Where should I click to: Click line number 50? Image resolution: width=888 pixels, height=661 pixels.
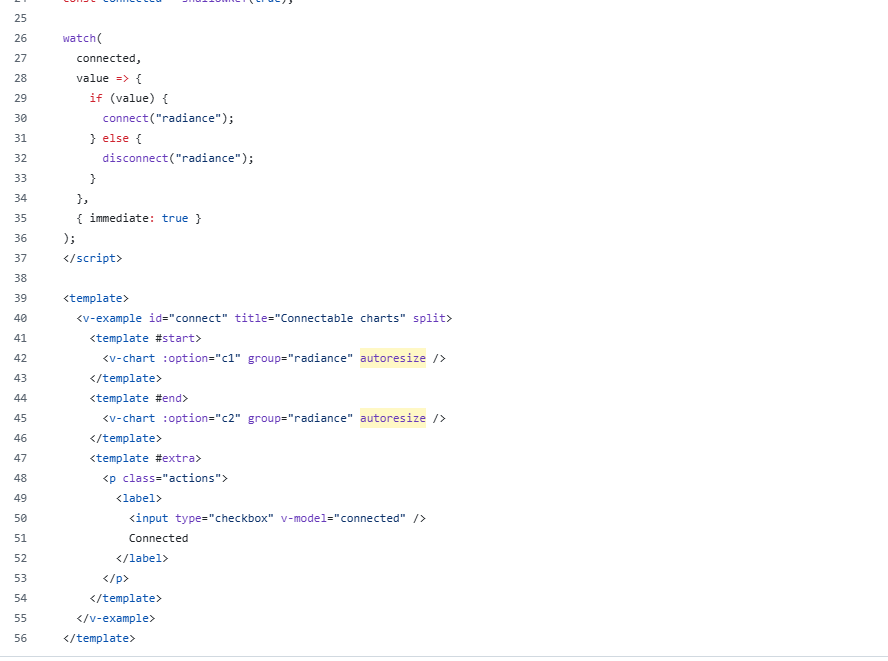coord(20,518)
